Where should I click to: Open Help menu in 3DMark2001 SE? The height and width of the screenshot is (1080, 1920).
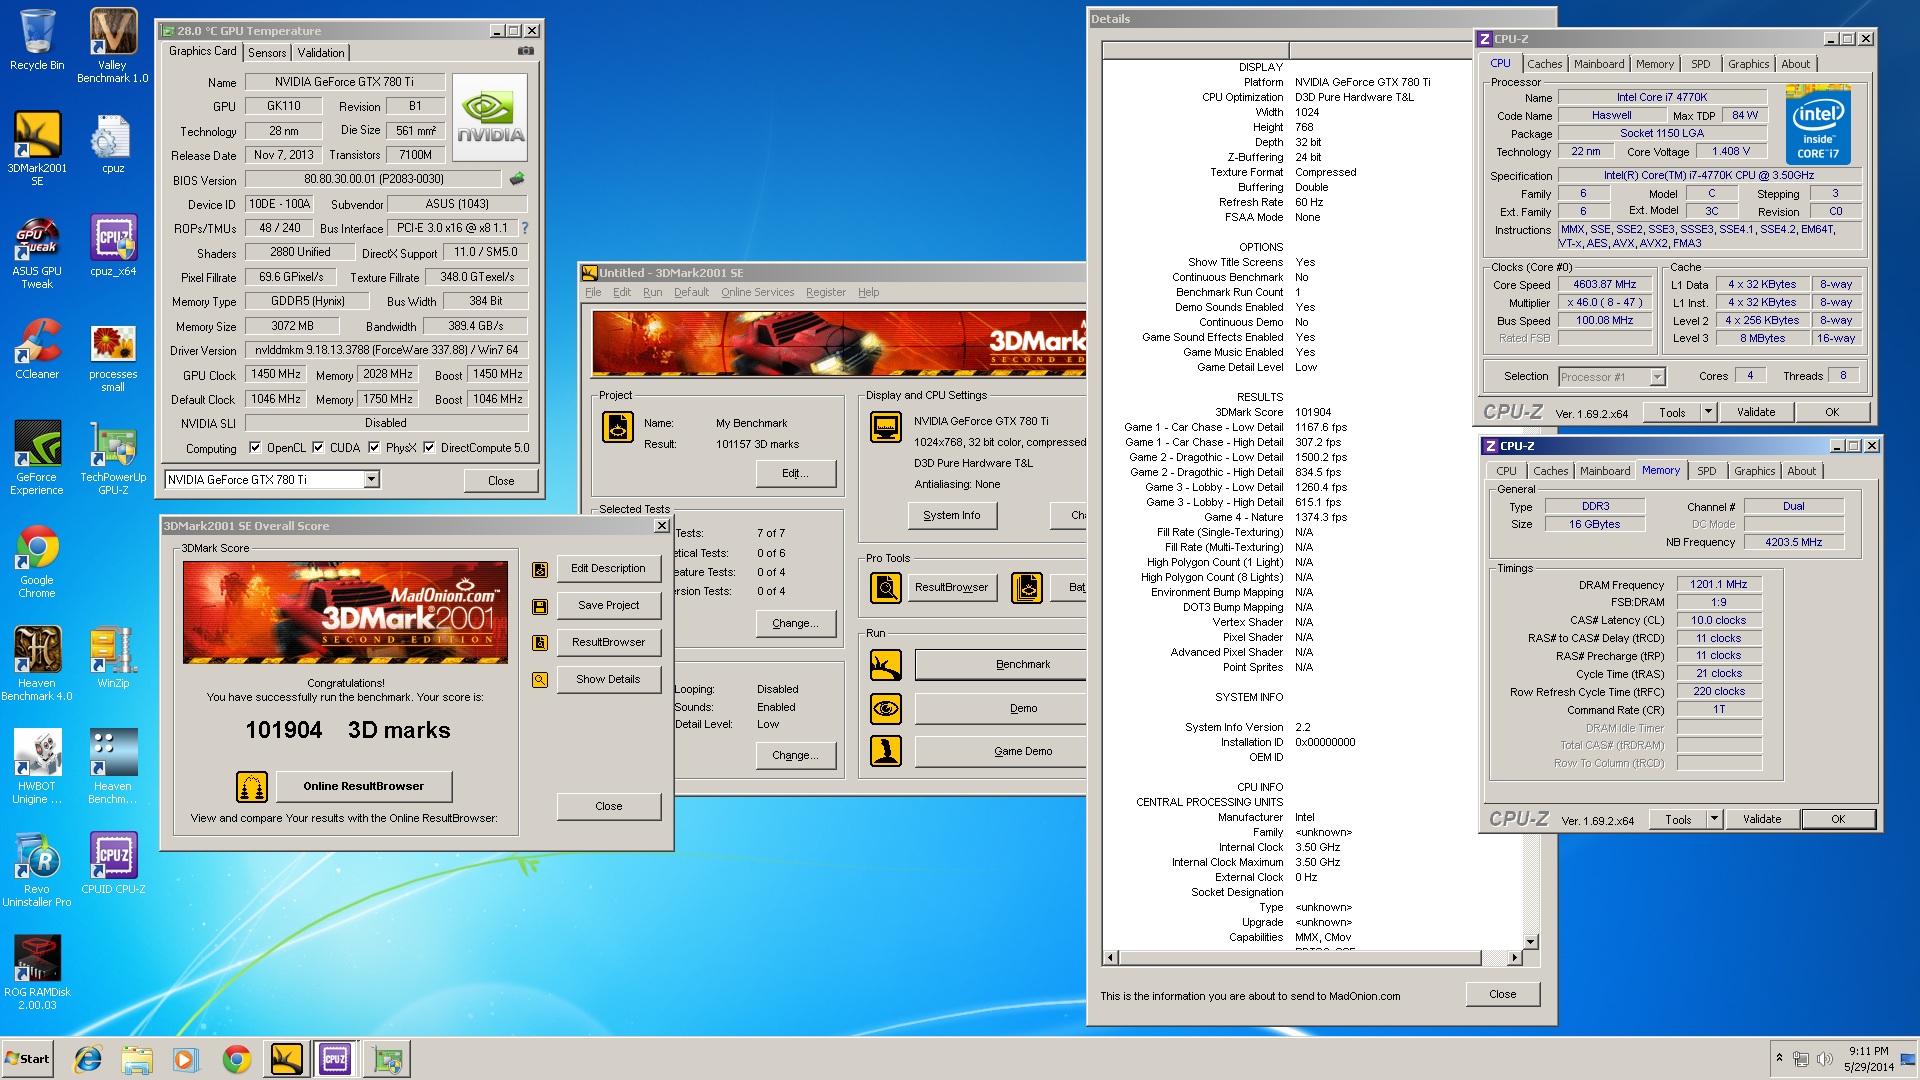pos(869,292)
